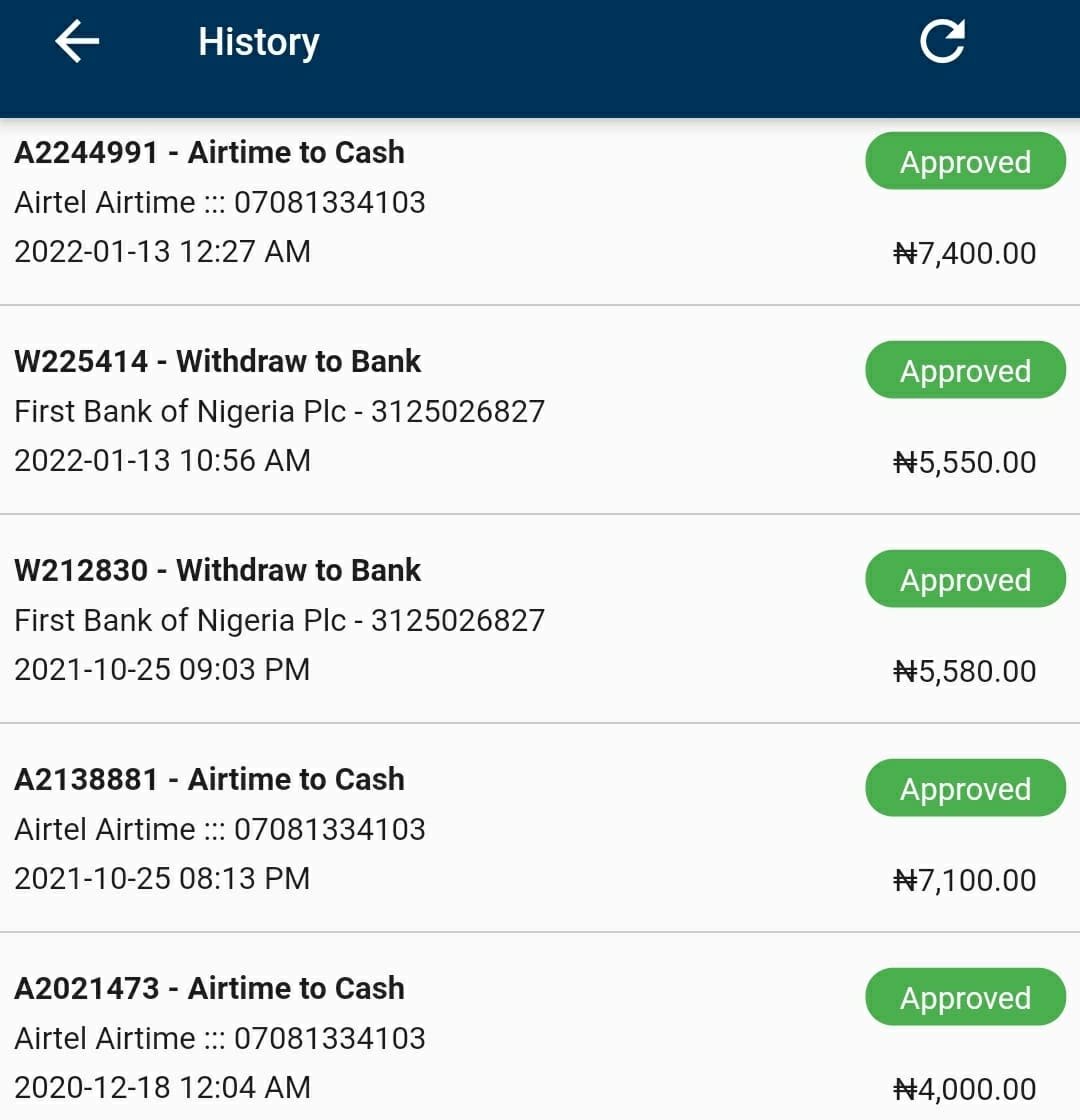This screenshot has height=1120, width=1080.
Task: Click the History header title
Action: (x=259, y=42)
